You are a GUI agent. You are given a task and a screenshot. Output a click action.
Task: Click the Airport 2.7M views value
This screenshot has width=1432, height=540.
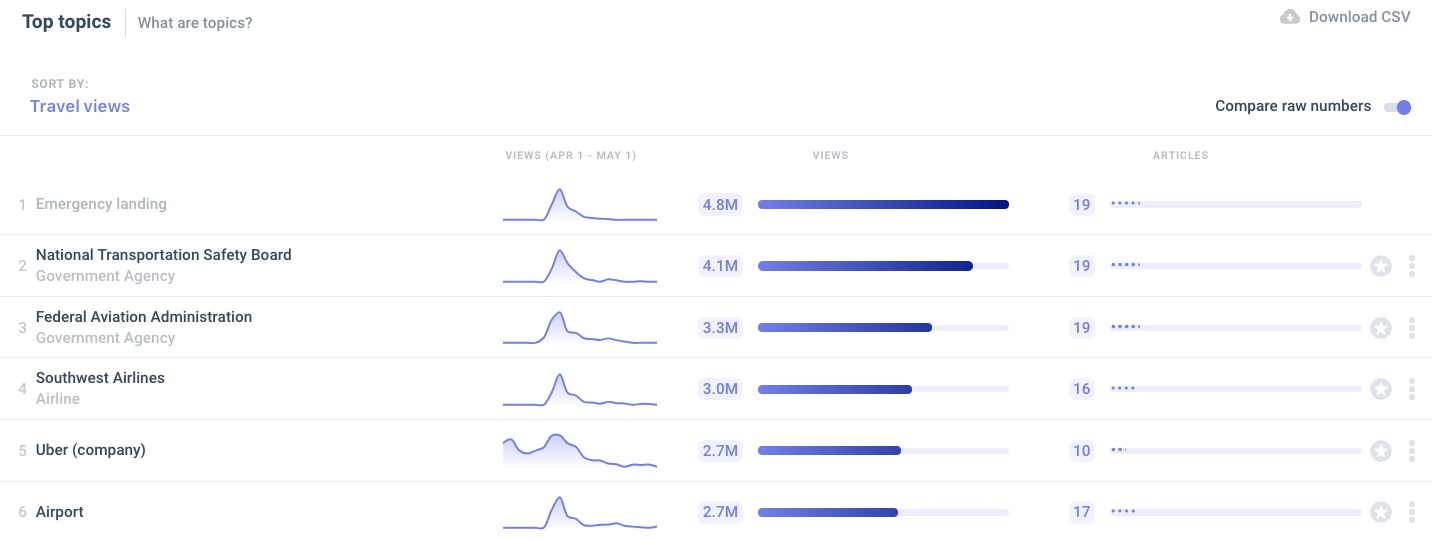pos(720,512)
